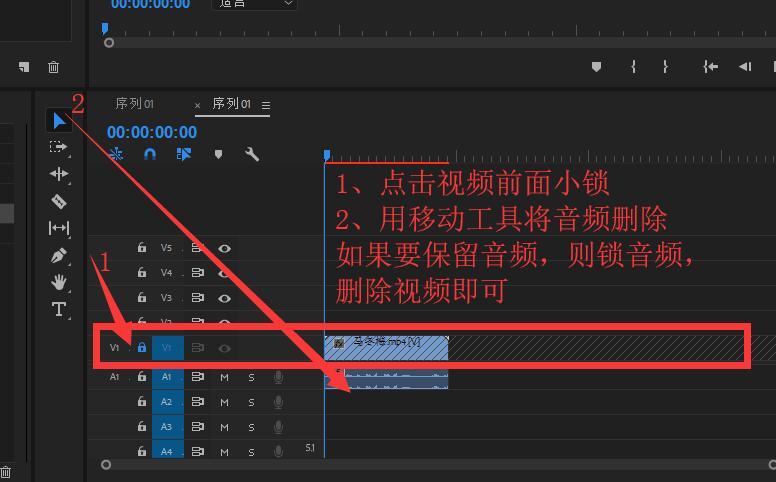This screenshot has height=482, width=776.
Task: Open timeline display settings wrench
Action: pyautogui.click(x=252, y=154)
